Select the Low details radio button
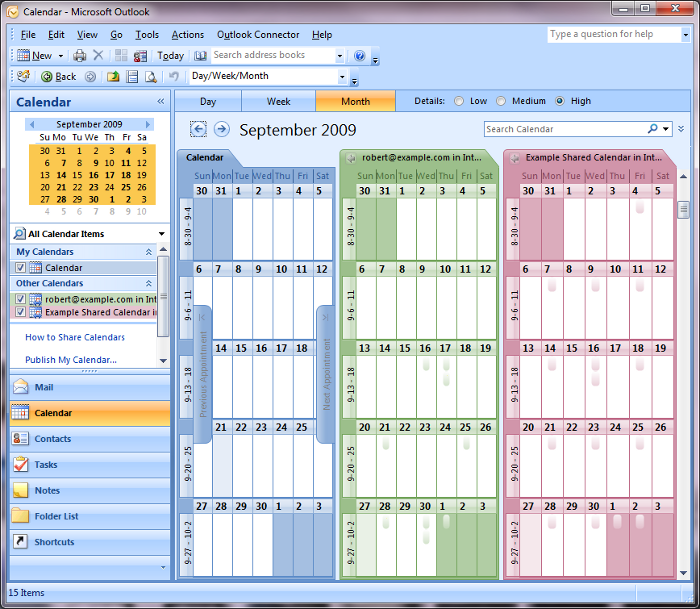700x609 pixels. [x=458, y=101]
